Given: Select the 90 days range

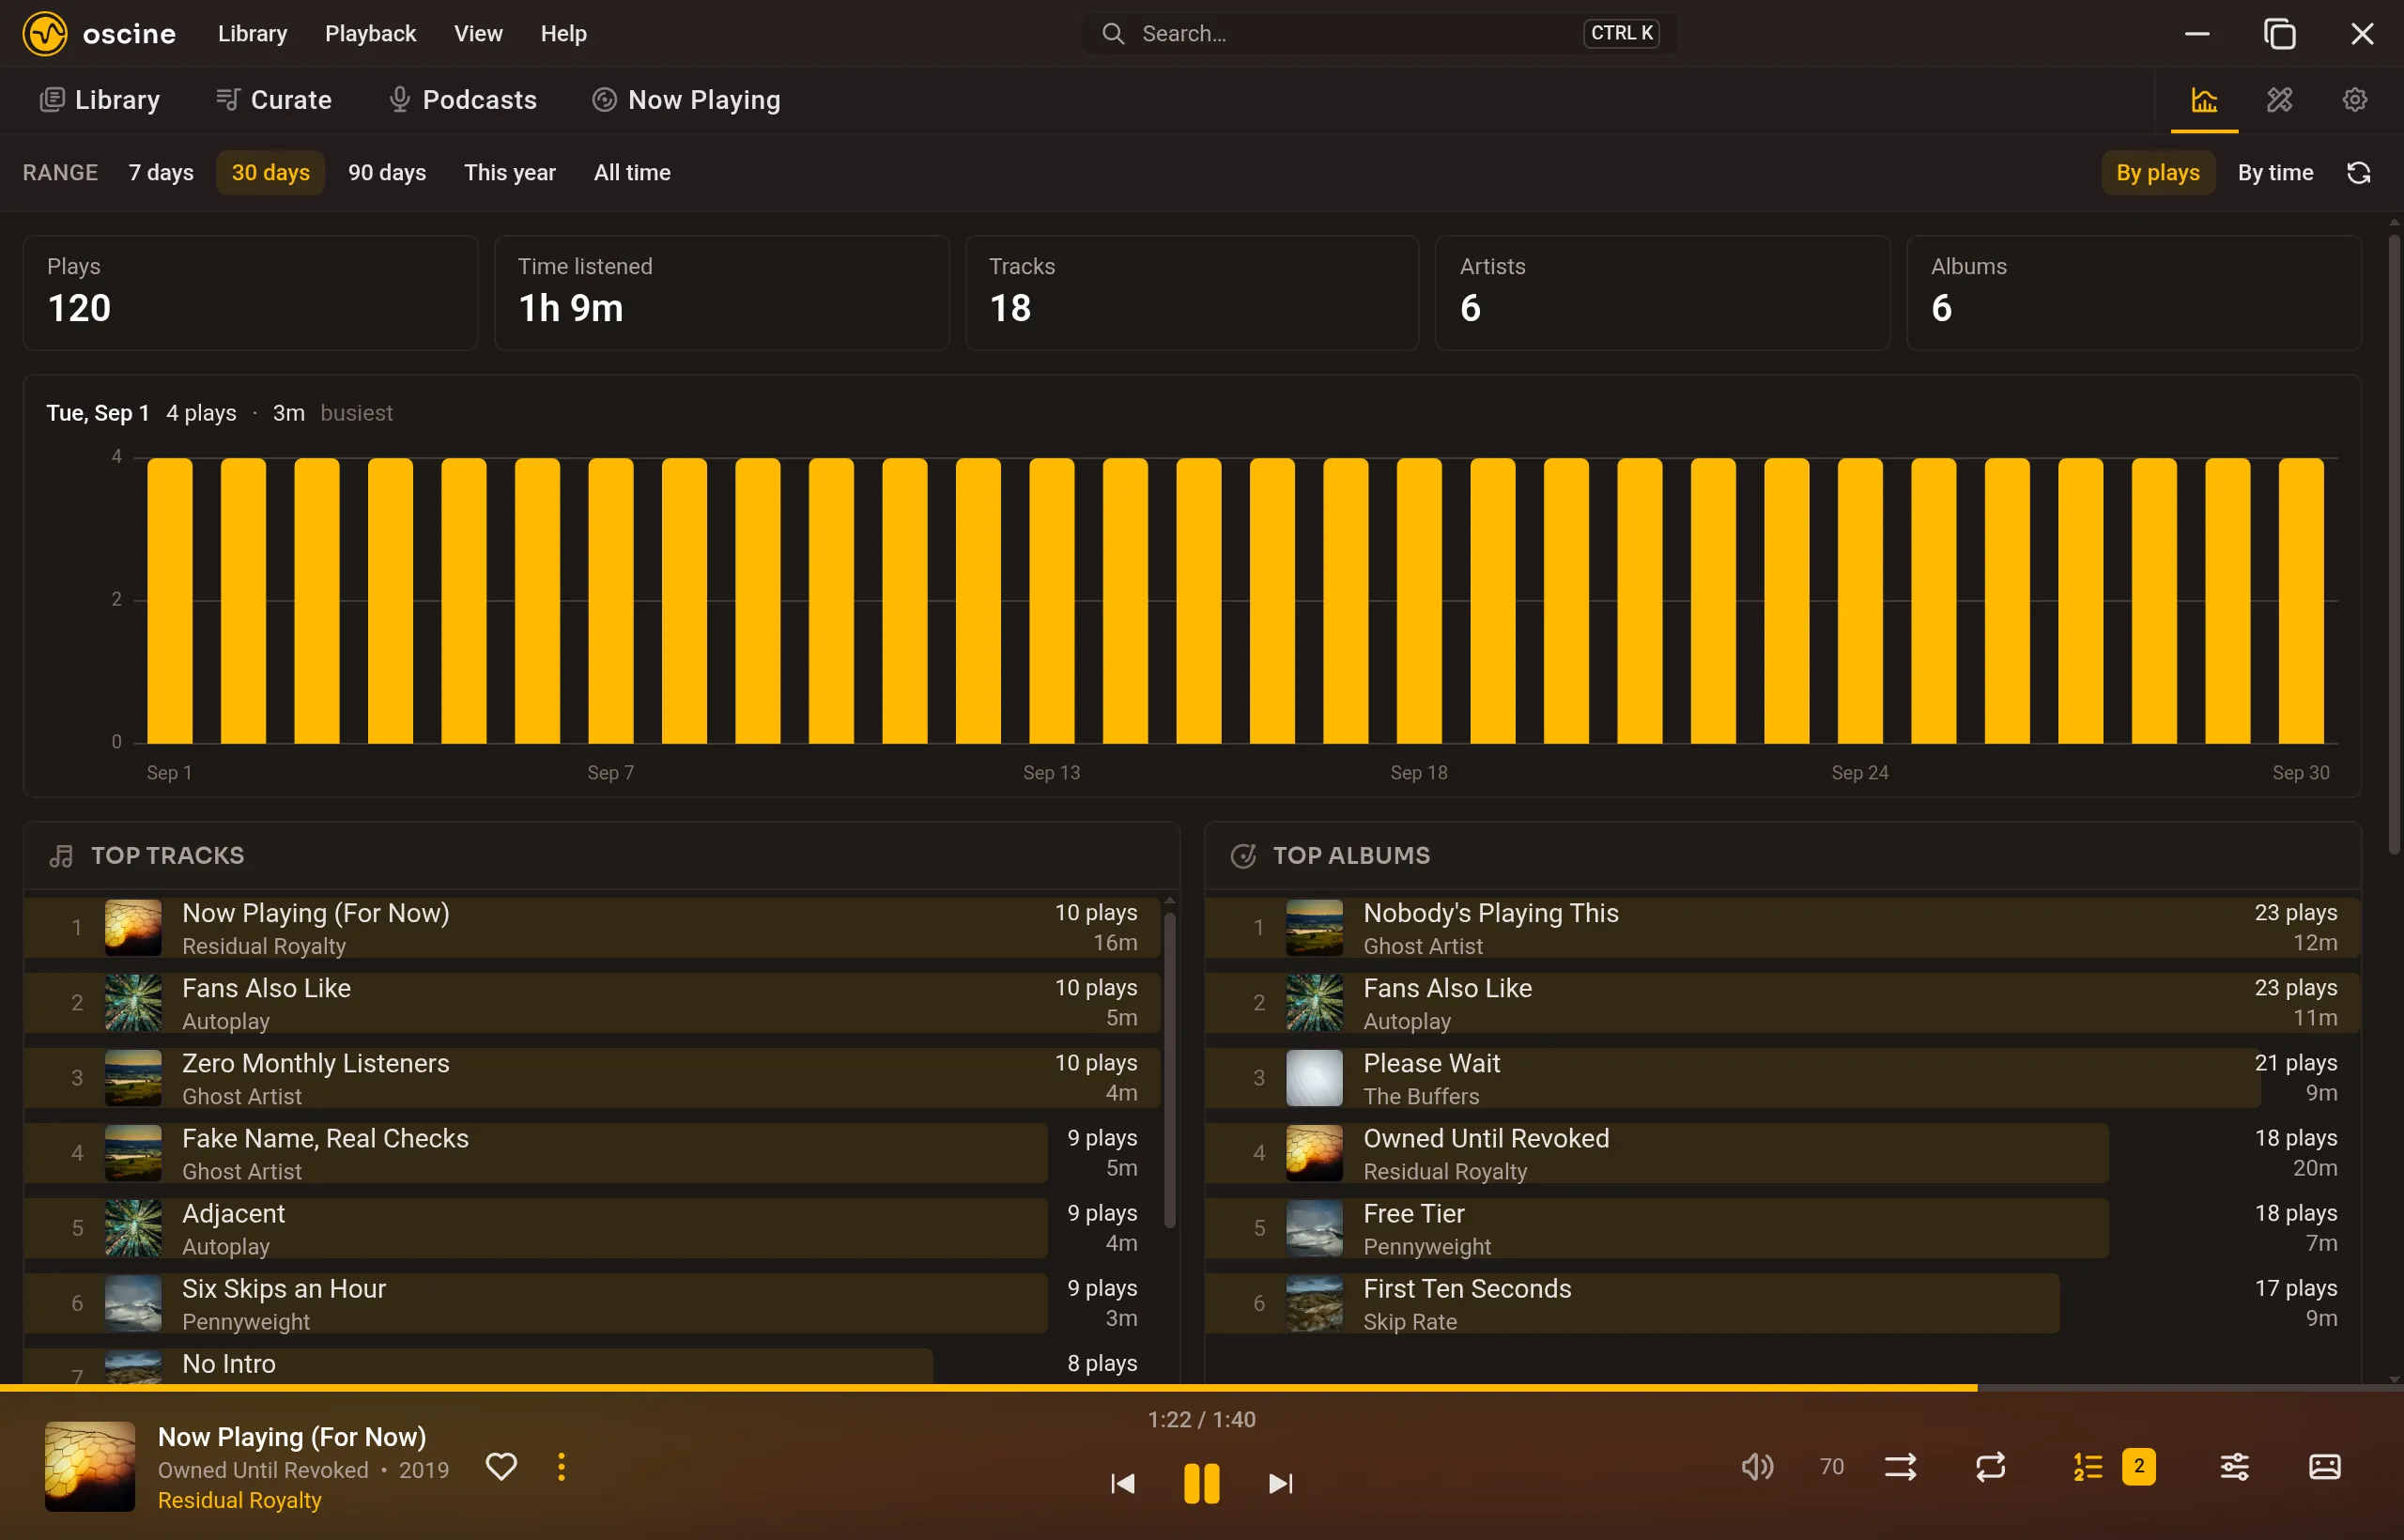Looking at the screenshot, I should tap(387, 173).
